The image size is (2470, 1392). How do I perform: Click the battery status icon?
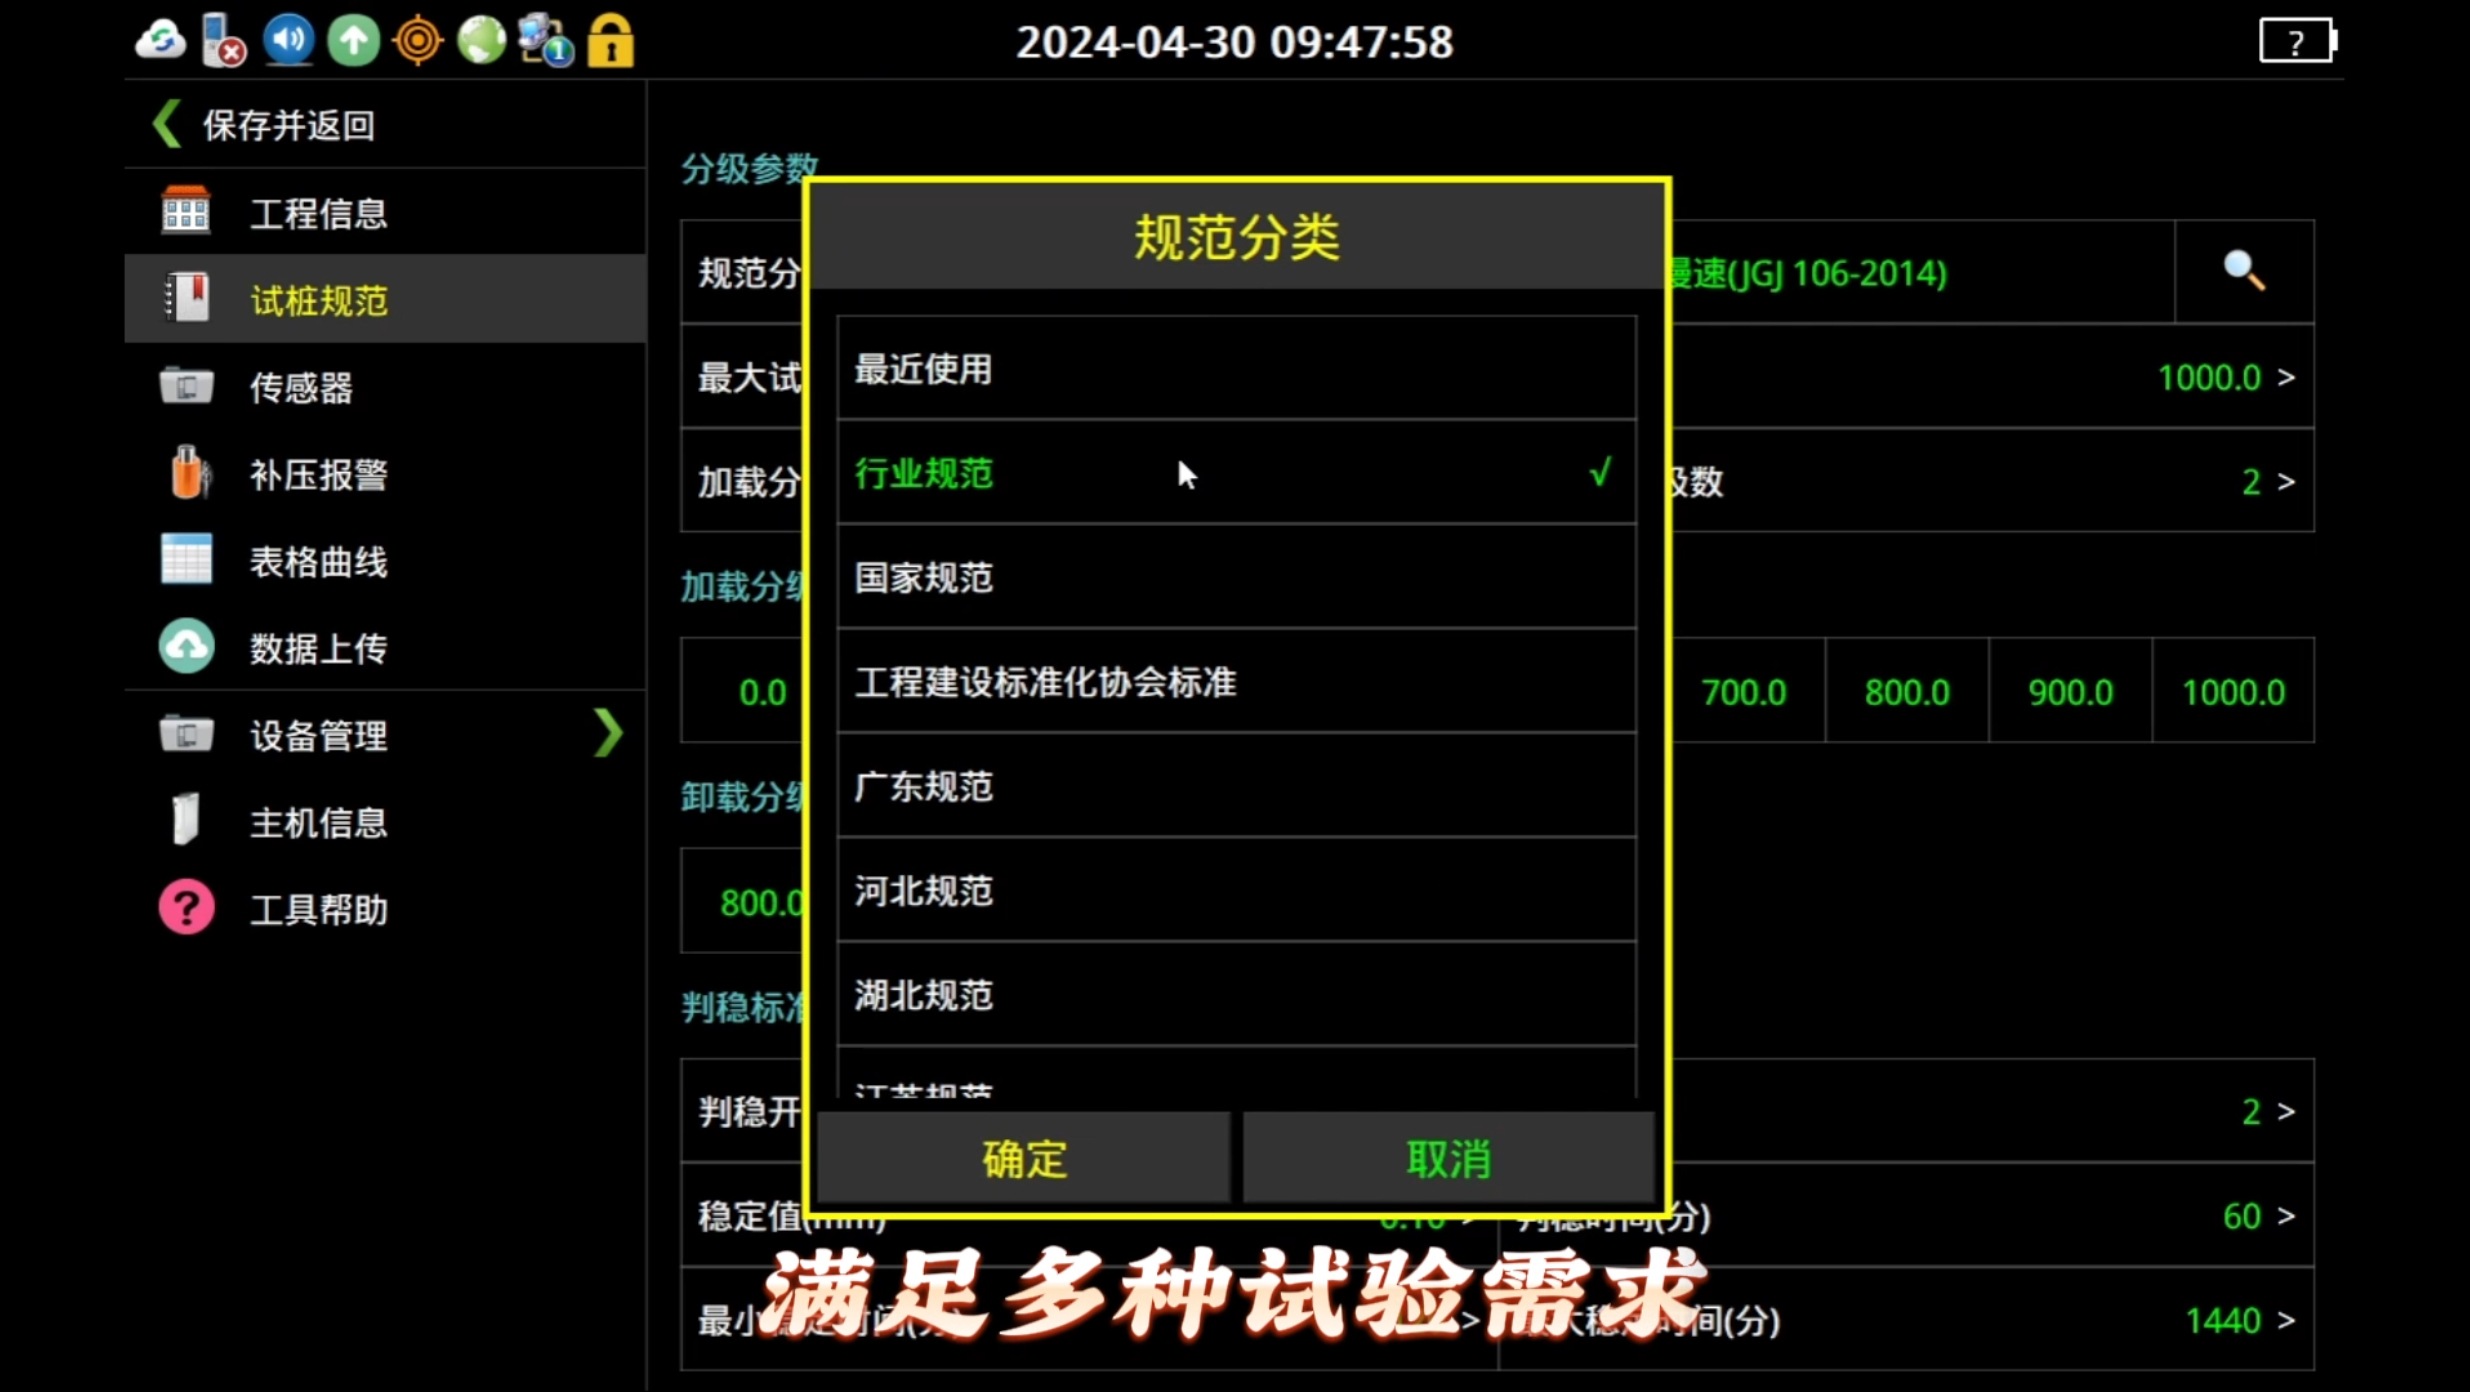[2297, 42]
